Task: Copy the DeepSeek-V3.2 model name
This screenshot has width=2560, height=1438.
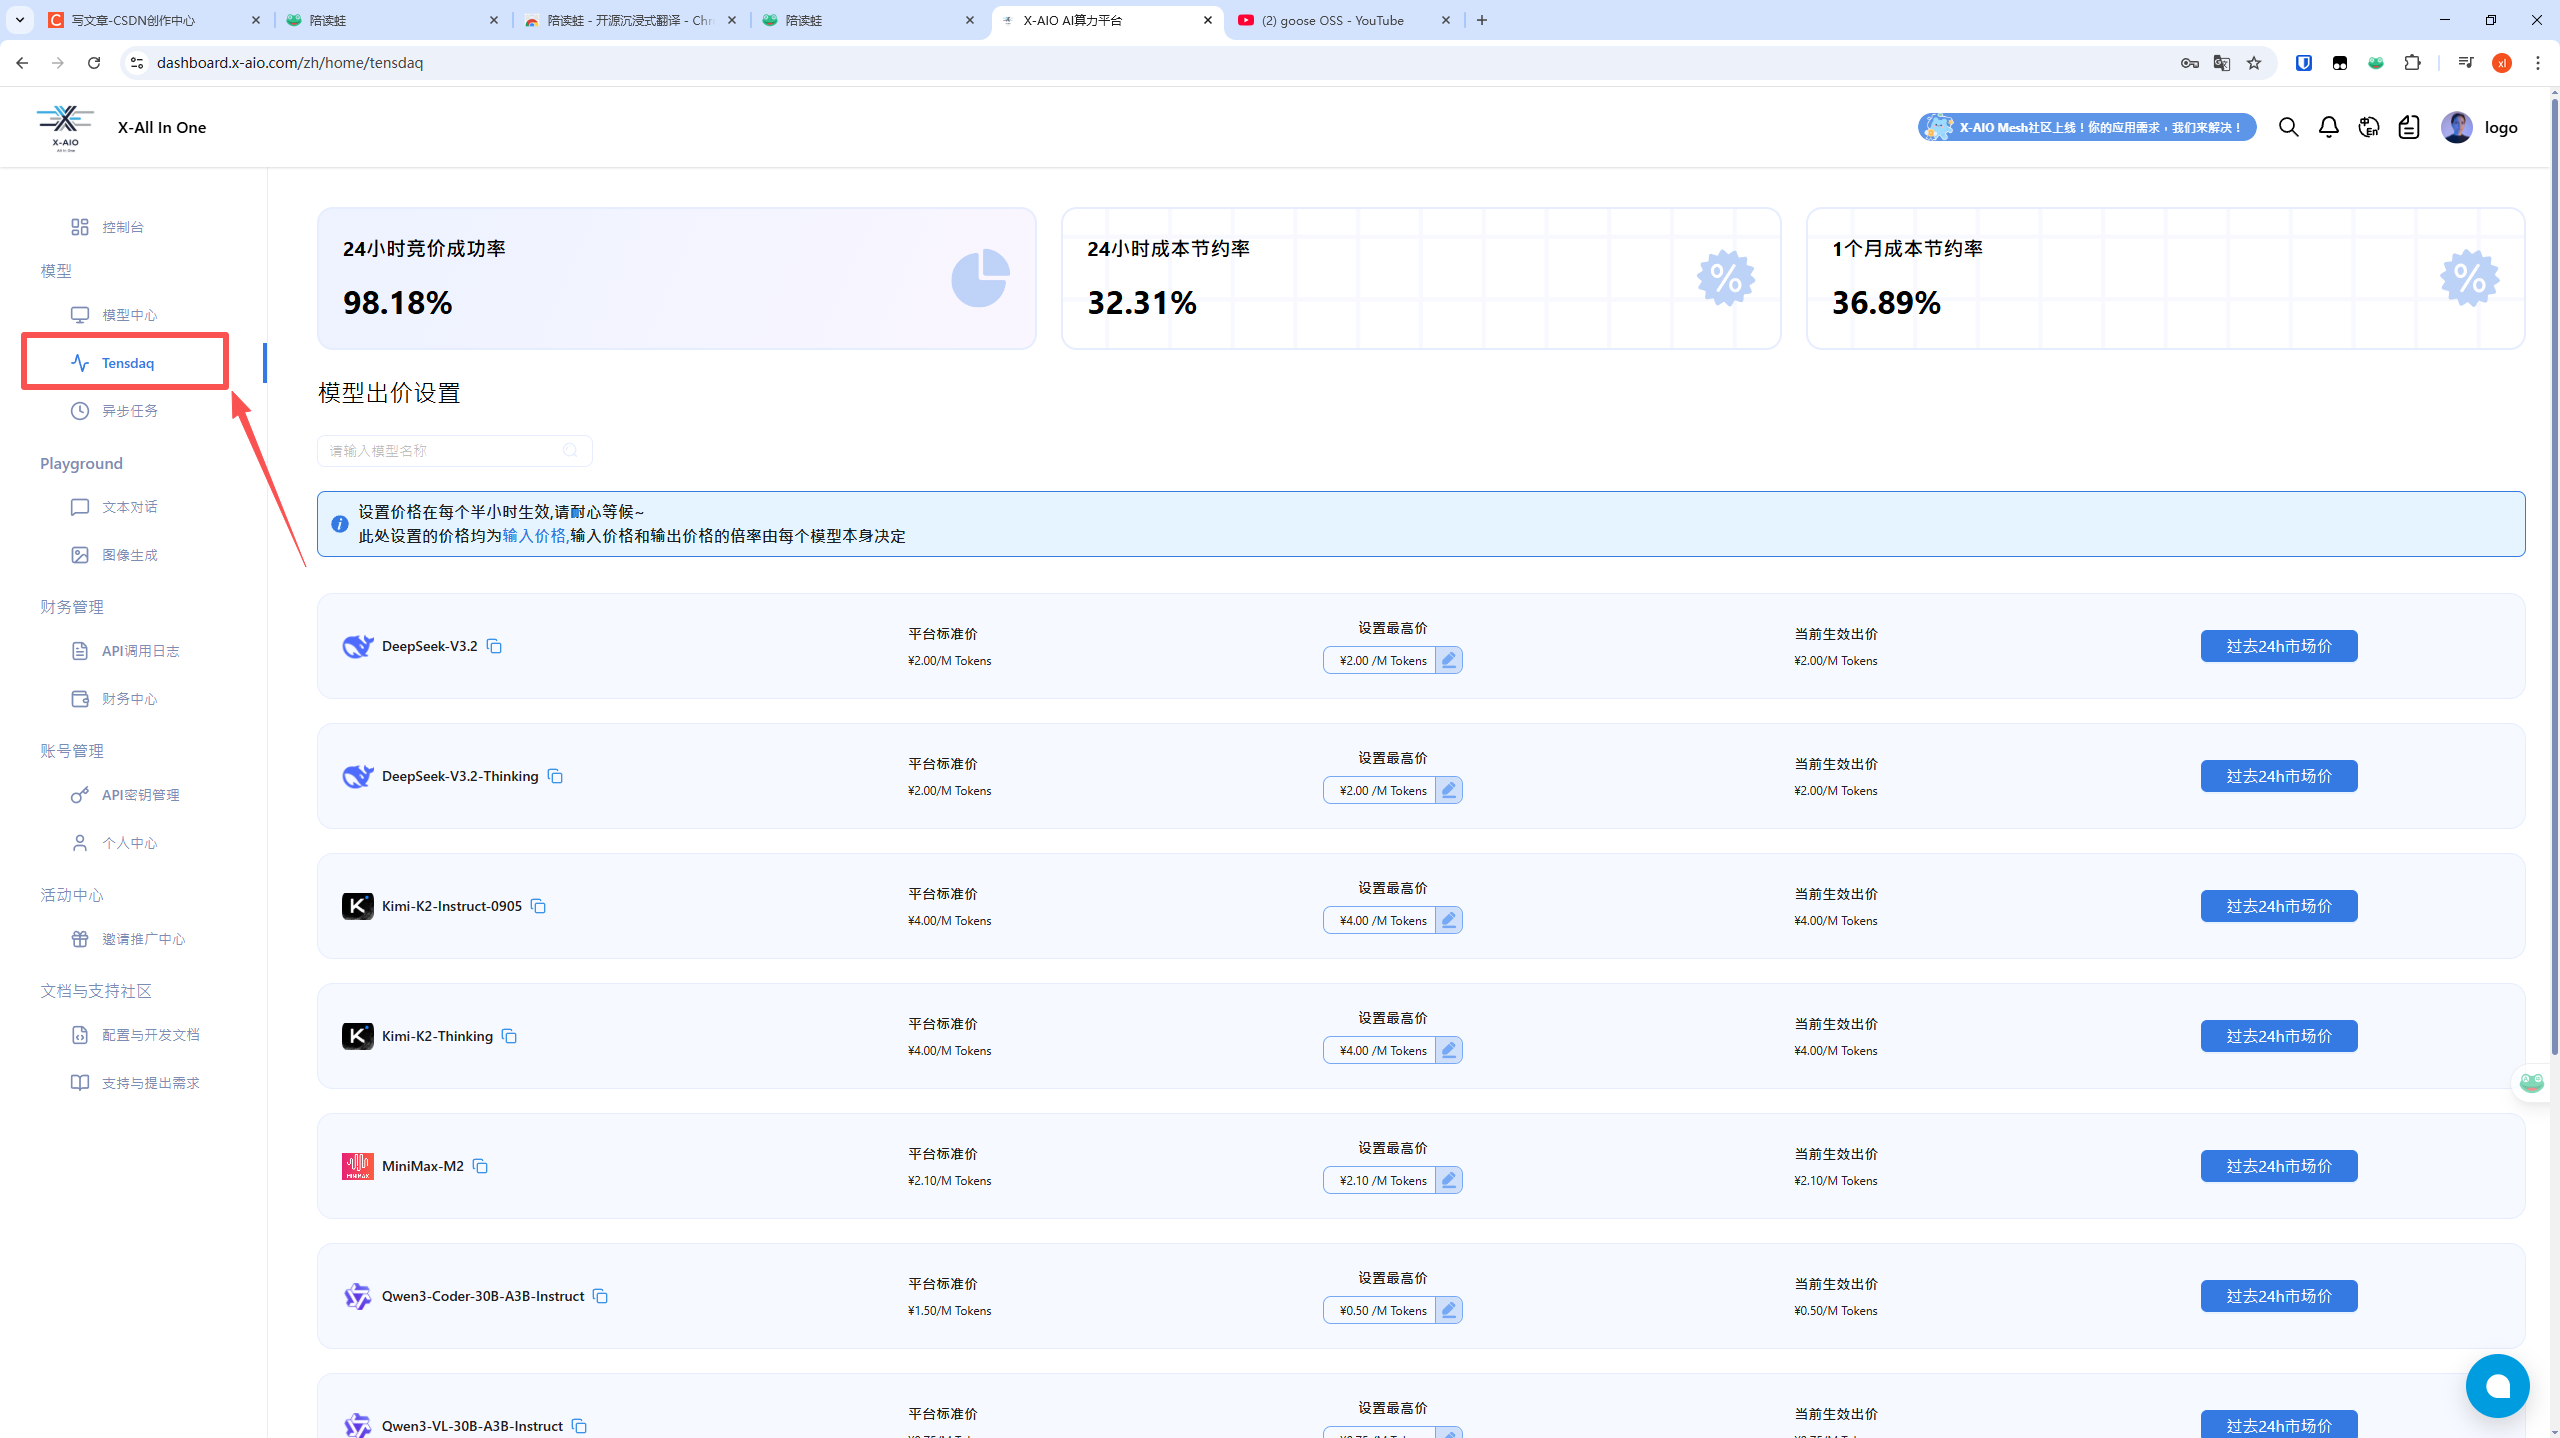Action: point(494,646)
